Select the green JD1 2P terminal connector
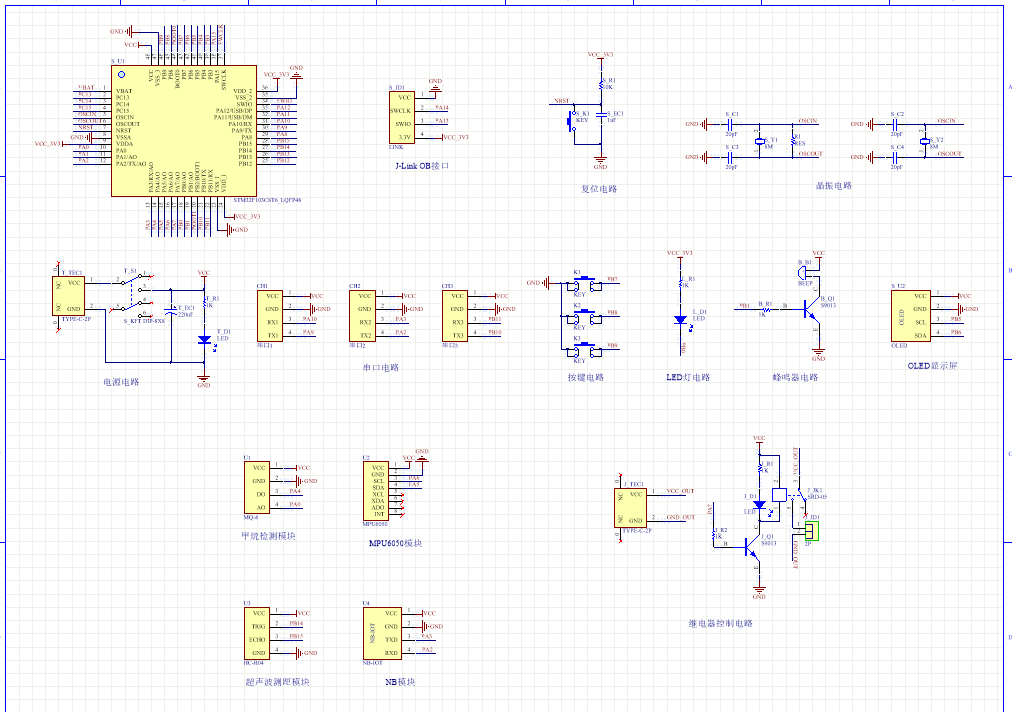1012x712 pixels. pyautogui.click(x=812, y=529)
